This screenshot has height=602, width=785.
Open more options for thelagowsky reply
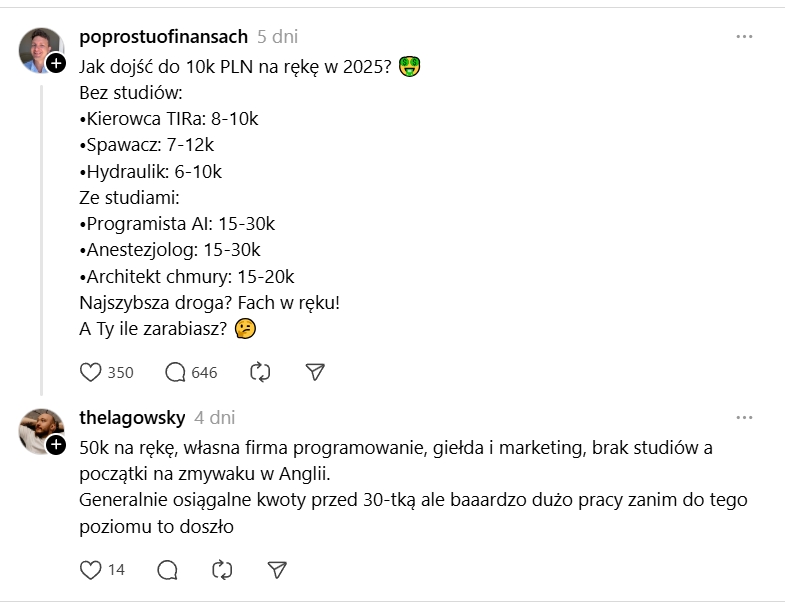tap(744, 417)
